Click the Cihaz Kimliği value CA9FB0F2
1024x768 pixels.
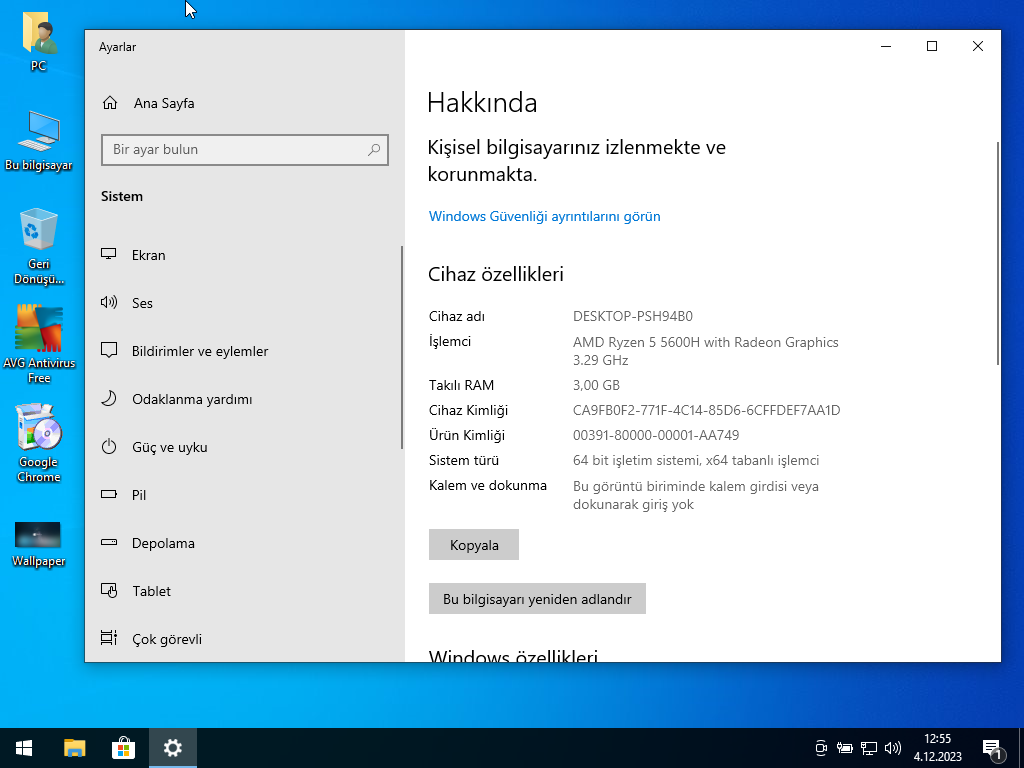click(706, 410)
